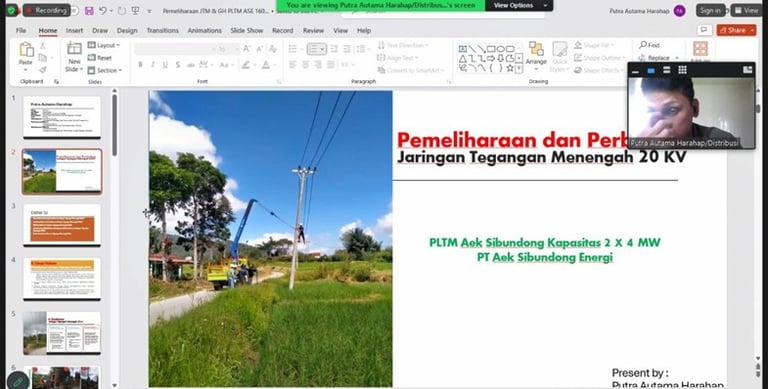This screenshot has height=389, width=768.
Task: Toggle Strikethrough formatting
Action: pos(190,65)
